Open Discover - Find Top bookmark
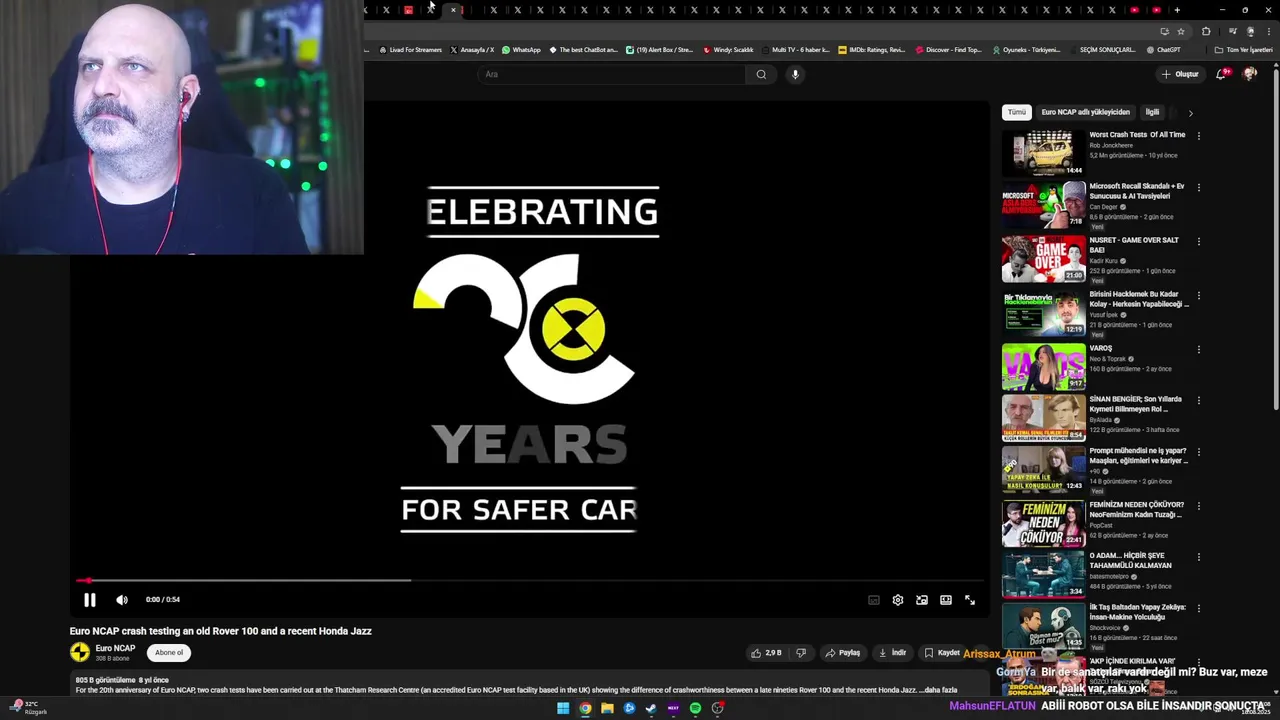 pos(949,50)
